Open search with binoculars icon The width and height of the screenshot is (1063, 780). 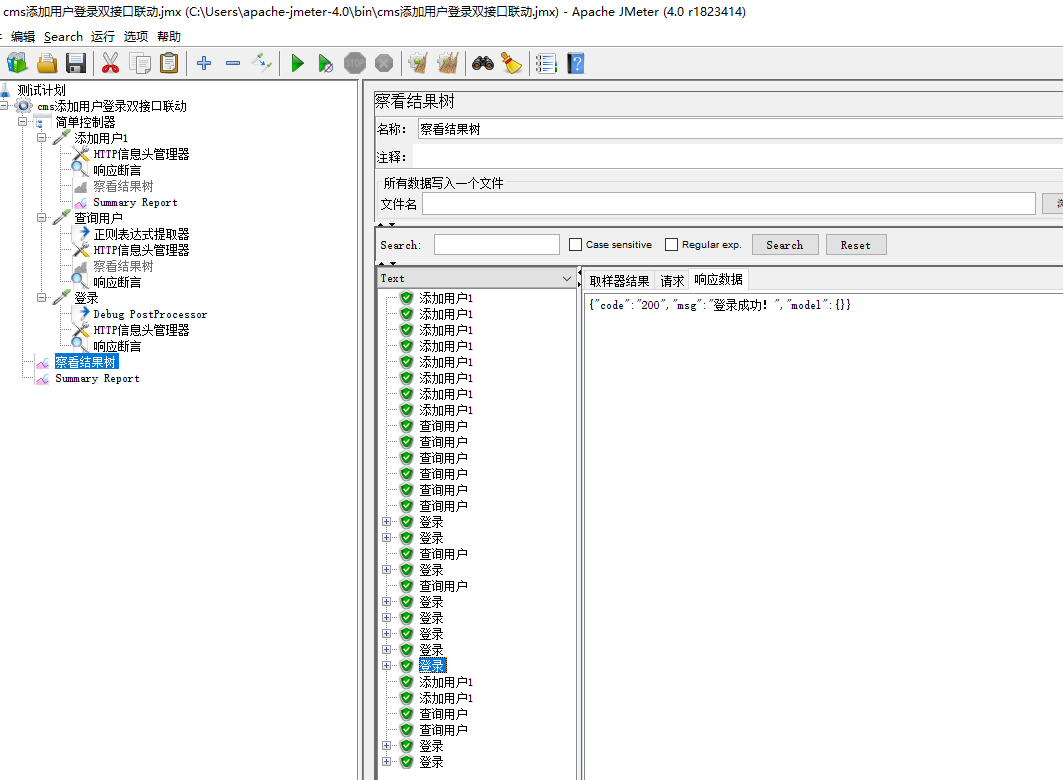pyautogui.click(x=483, y=63)
